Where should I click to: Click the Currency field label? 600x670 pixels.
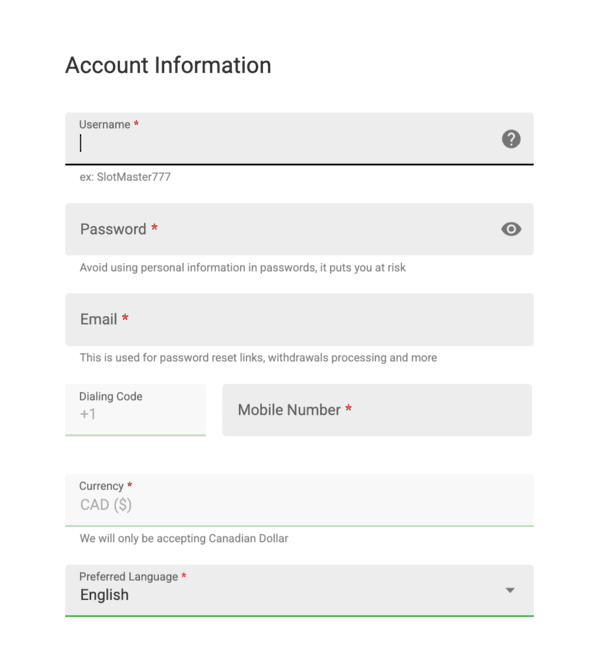click(102, 486)
